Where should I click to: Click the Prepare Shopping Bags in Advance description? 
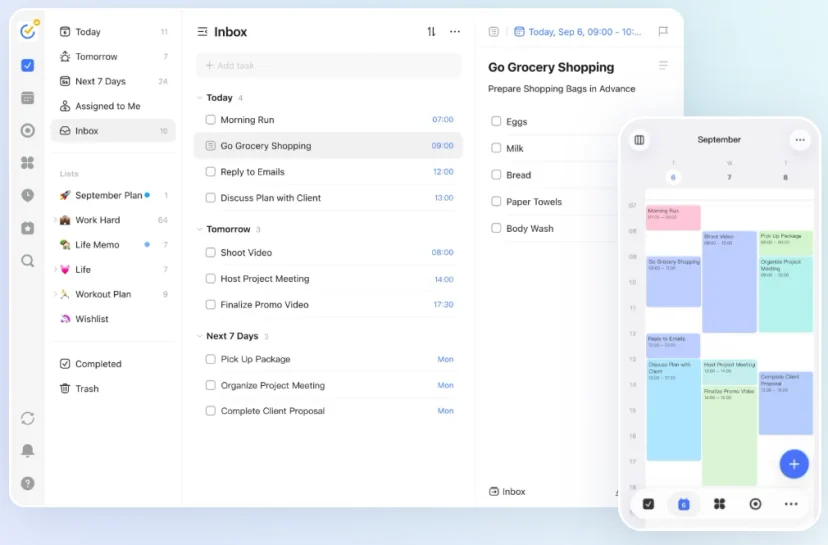[x=561, y=89]
